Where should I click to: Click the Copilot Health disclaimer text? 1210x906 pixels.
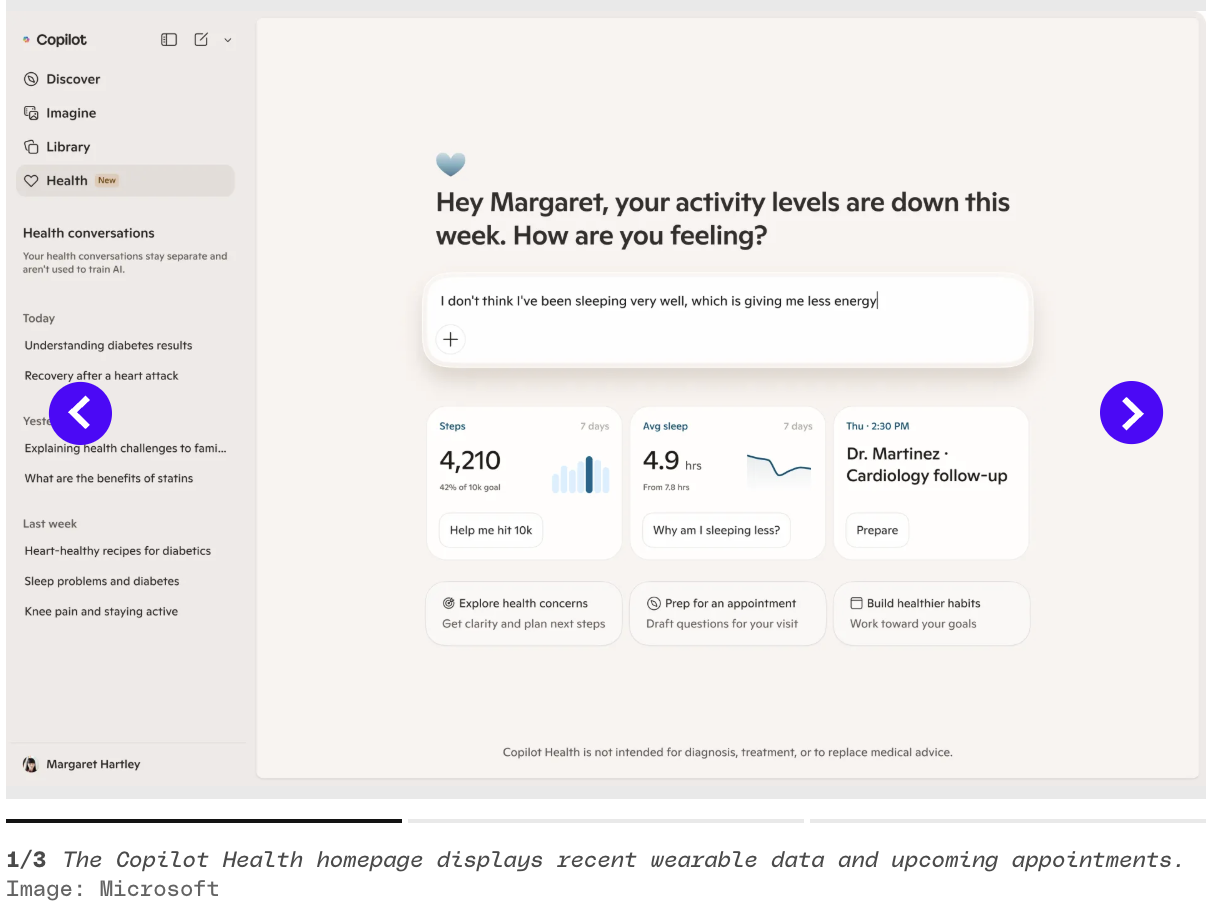tap(728, 752)
